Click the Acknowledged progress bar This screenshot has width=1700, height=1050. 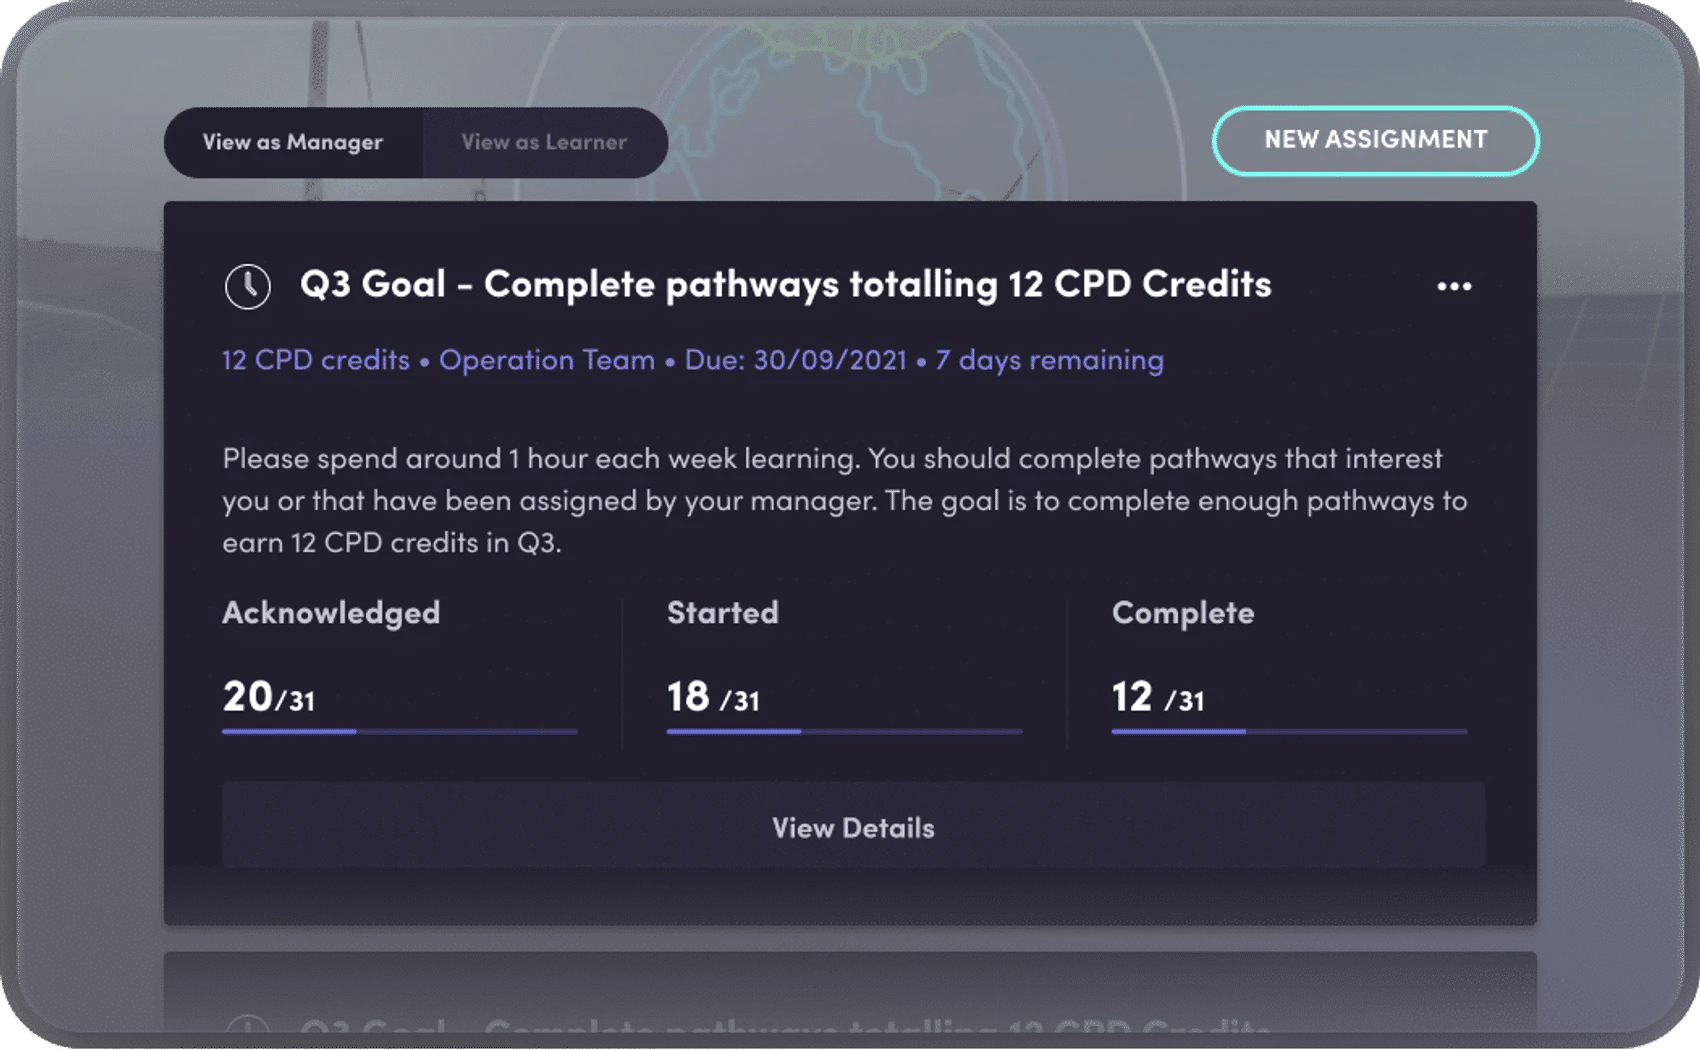pyautogui.click(x=400, y=732)
